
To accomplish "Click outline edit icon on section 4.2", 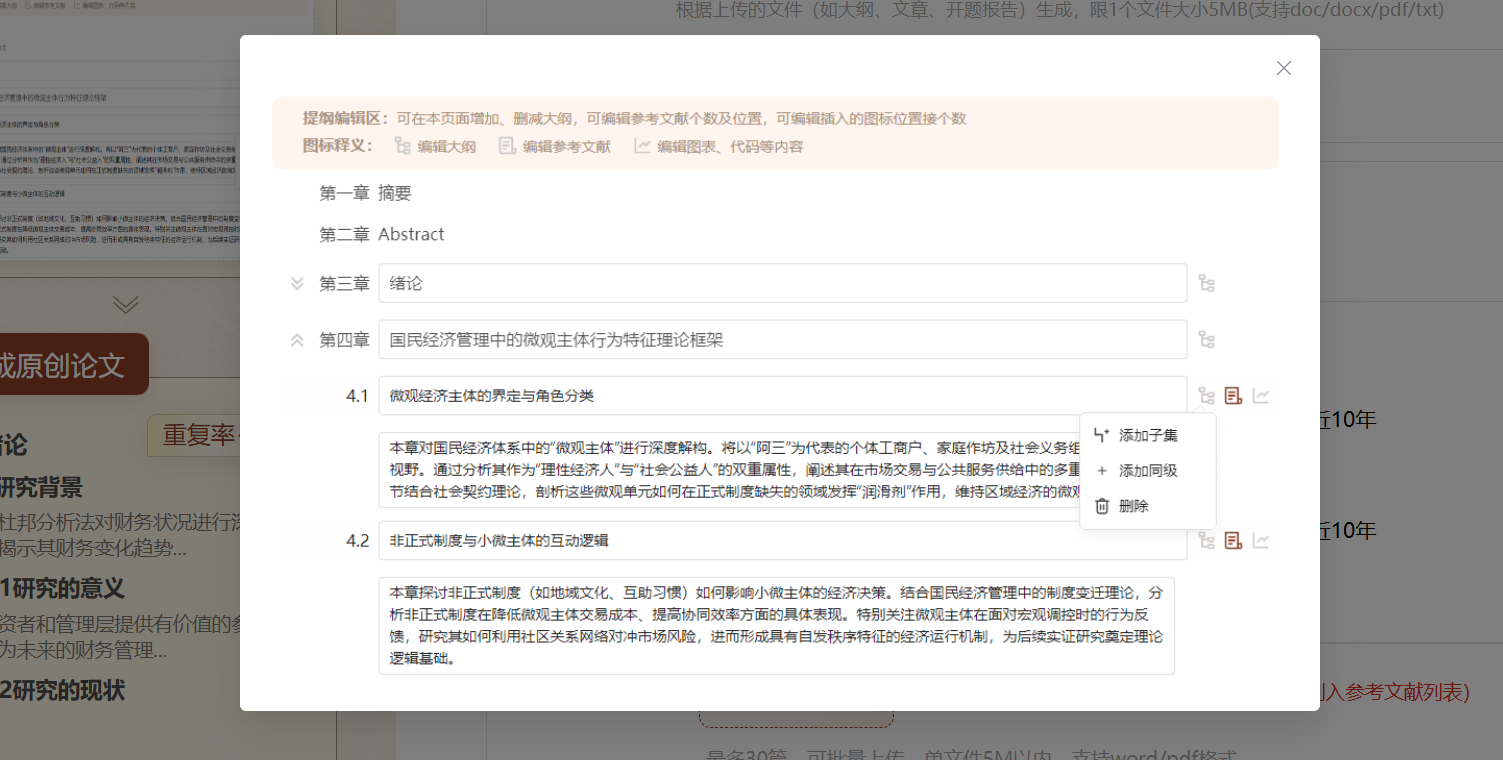I will pos(1207,541).
